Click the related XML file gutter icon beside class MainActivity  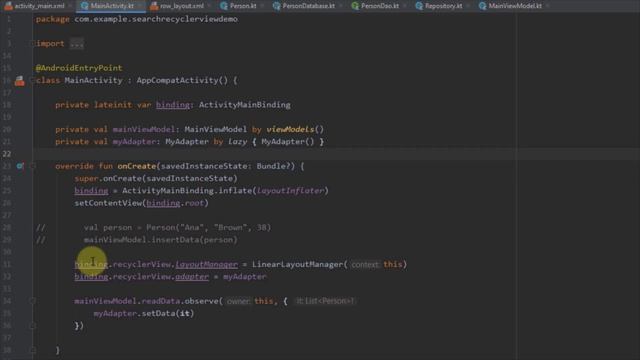(20, 80)
